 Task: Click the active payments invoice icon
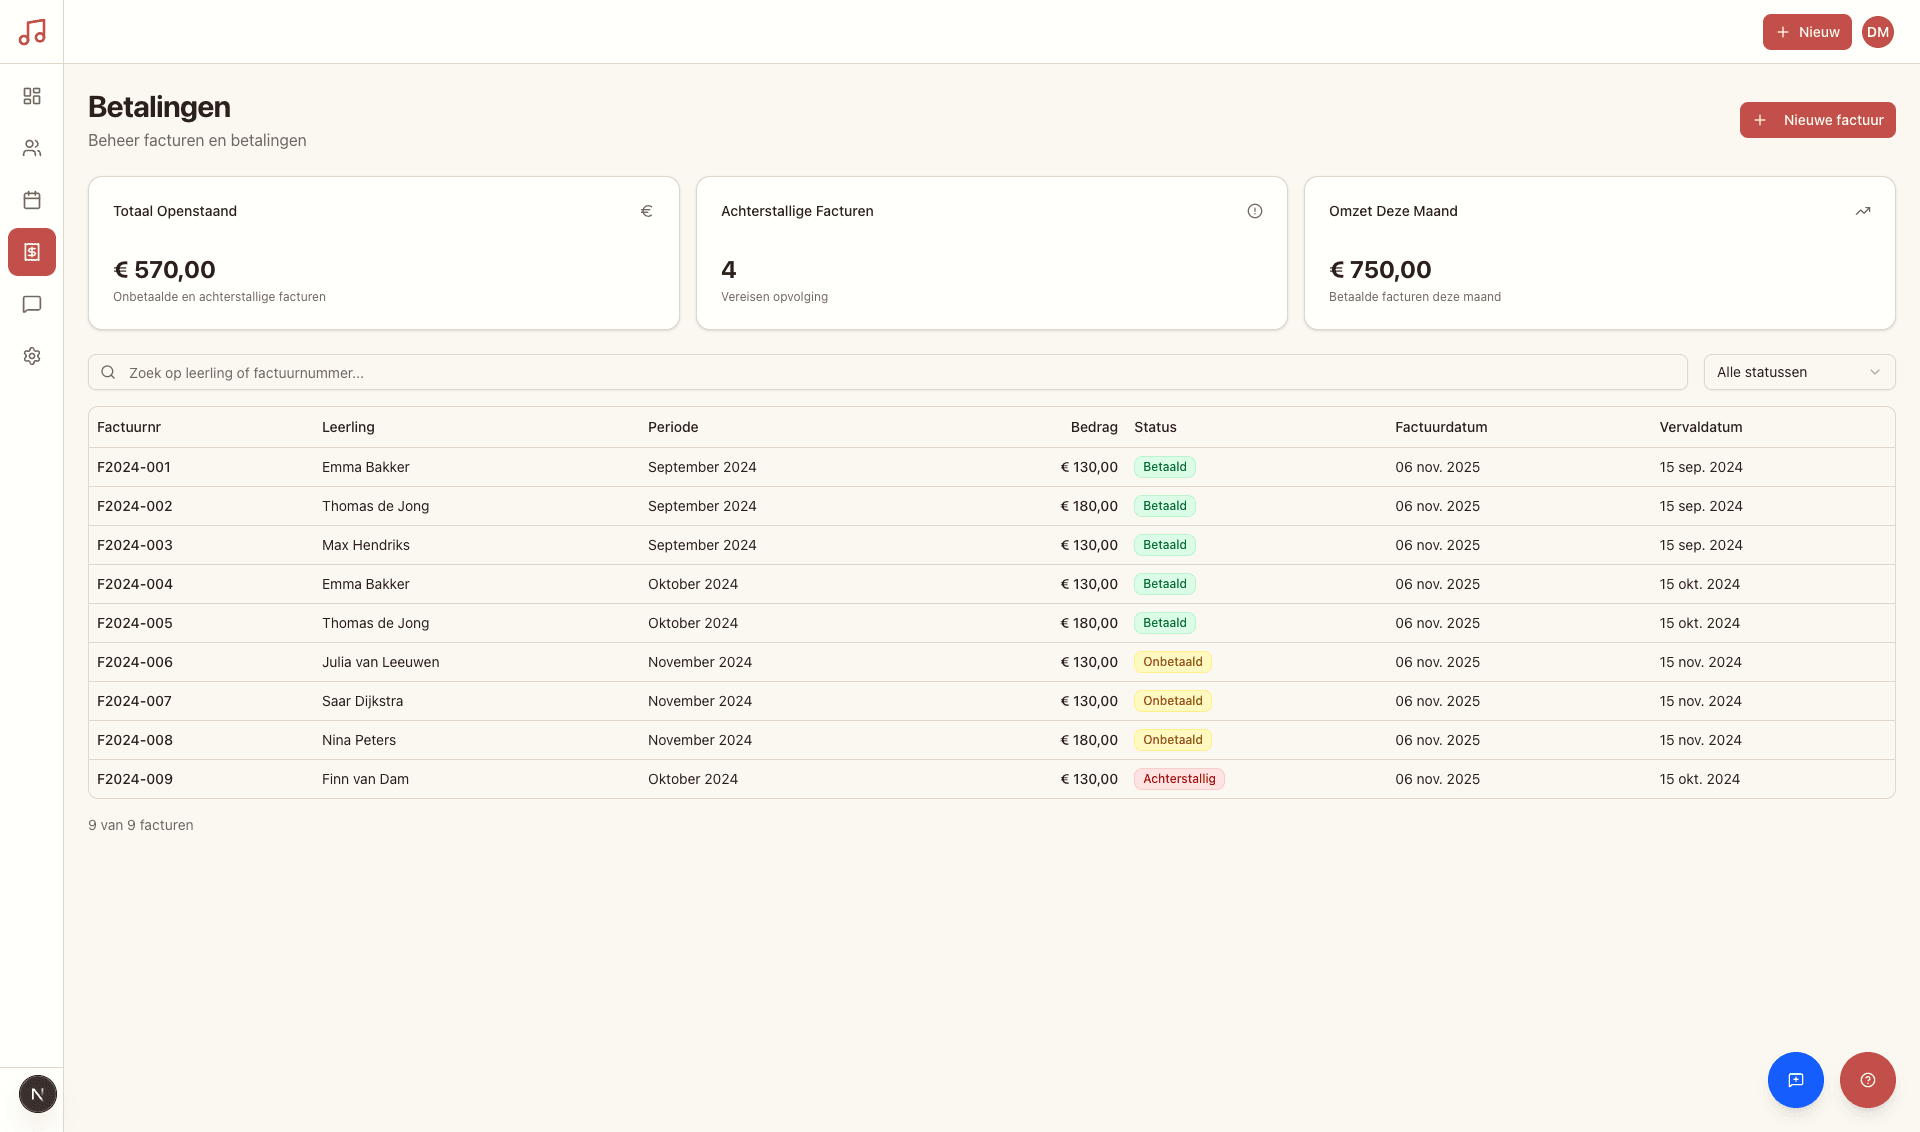coord(32,252)
